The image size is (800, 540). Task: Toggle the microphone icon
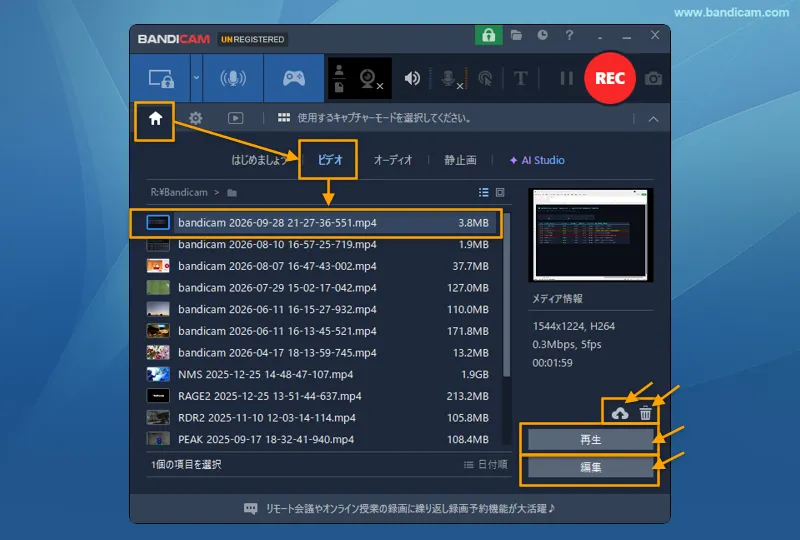(450, 79)
